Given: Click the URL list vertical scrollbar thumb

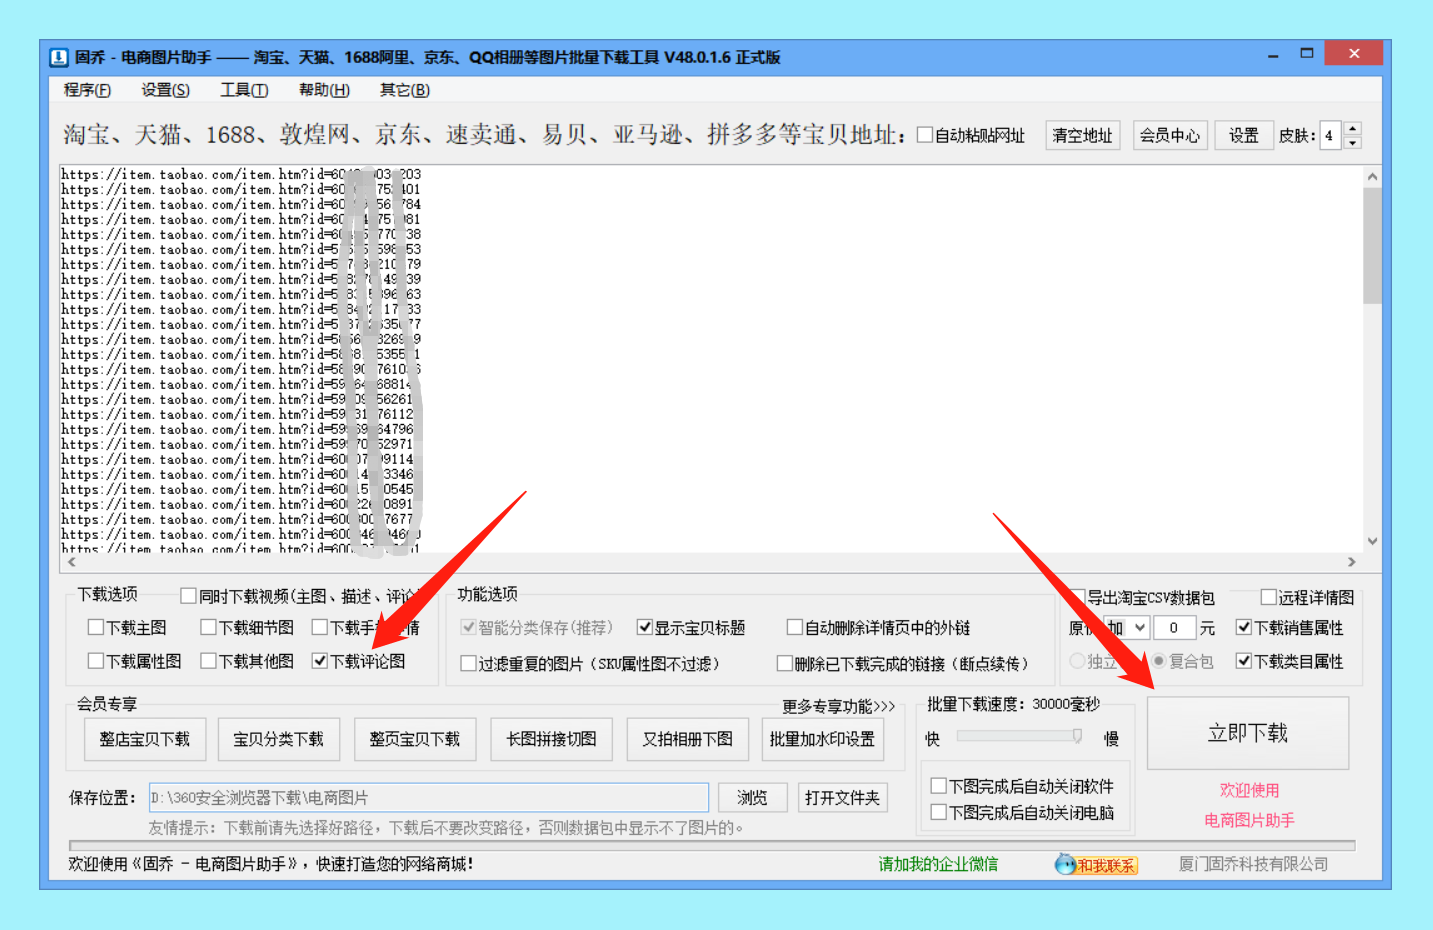Looking at the screenshot, I should click(x=1372, y=245).
